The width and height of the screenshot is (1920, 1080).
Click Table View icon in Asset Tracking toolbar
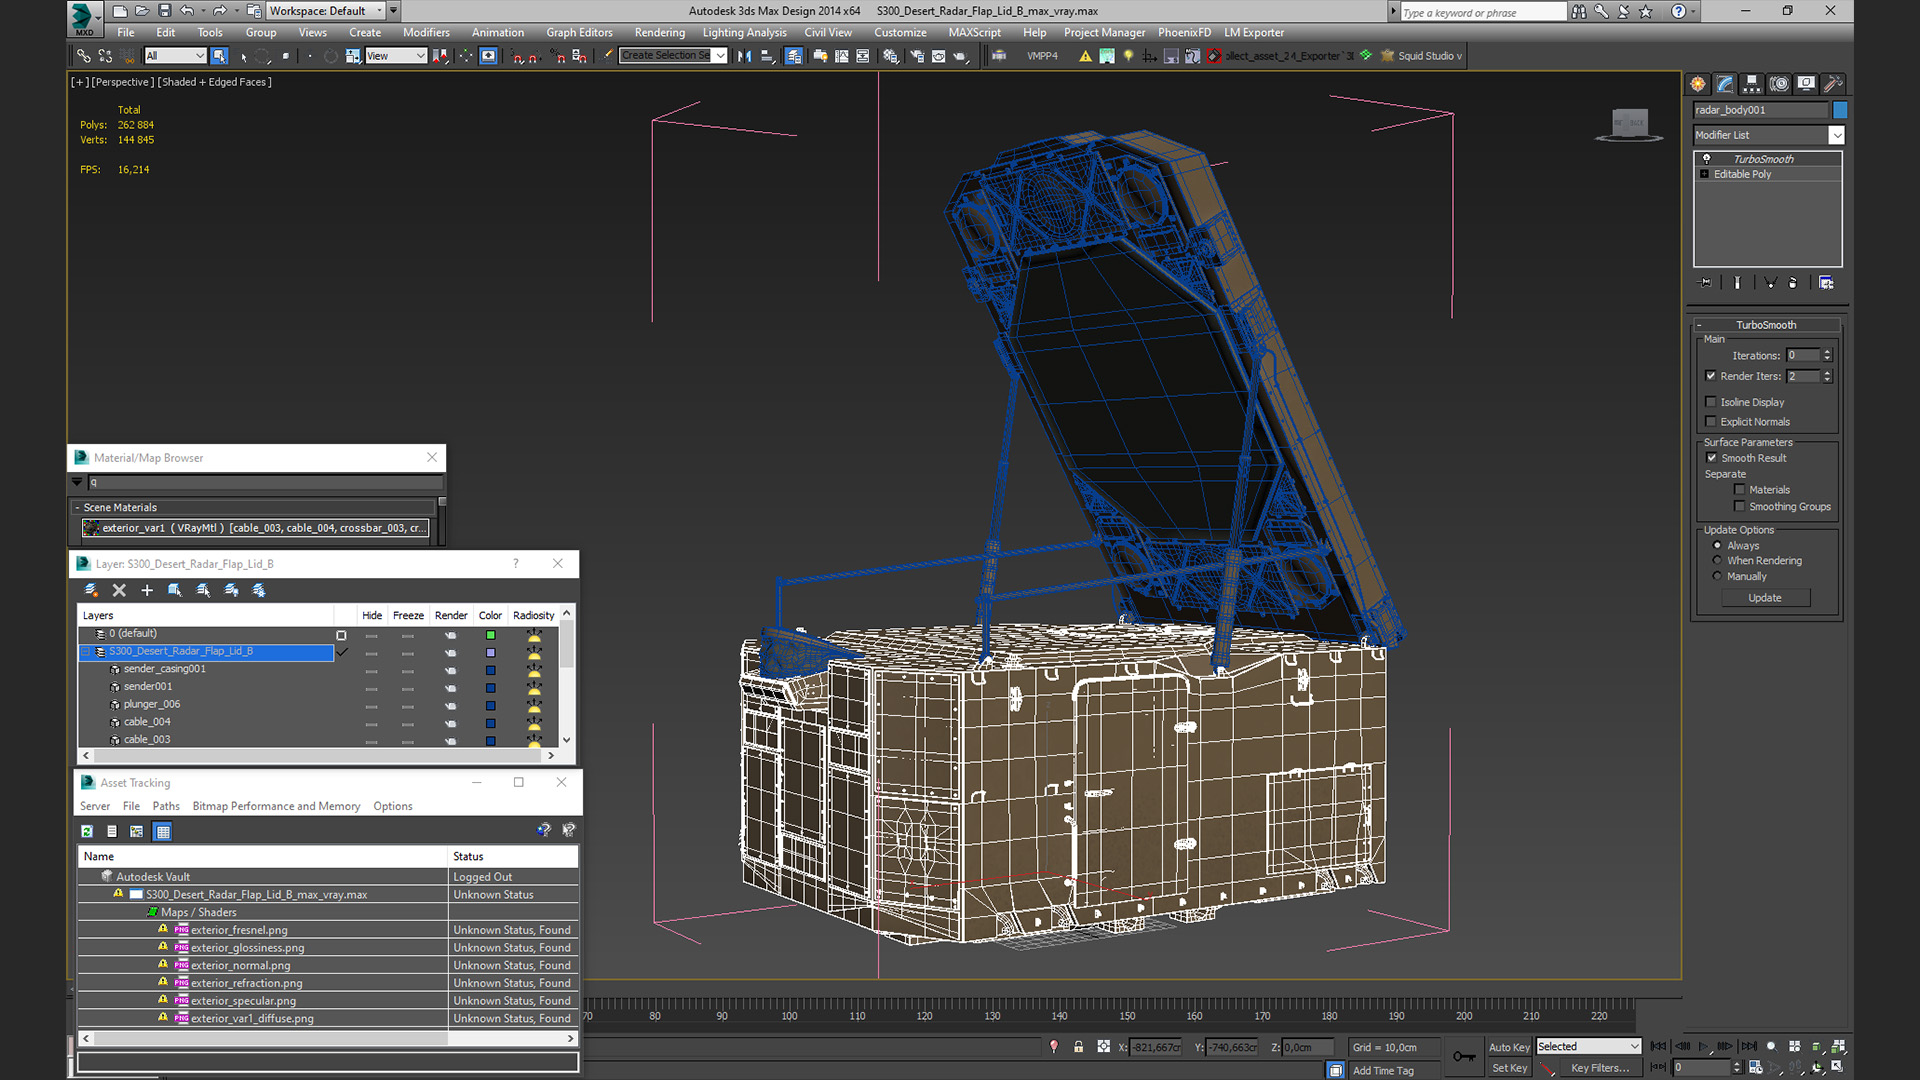click(163, 831)
